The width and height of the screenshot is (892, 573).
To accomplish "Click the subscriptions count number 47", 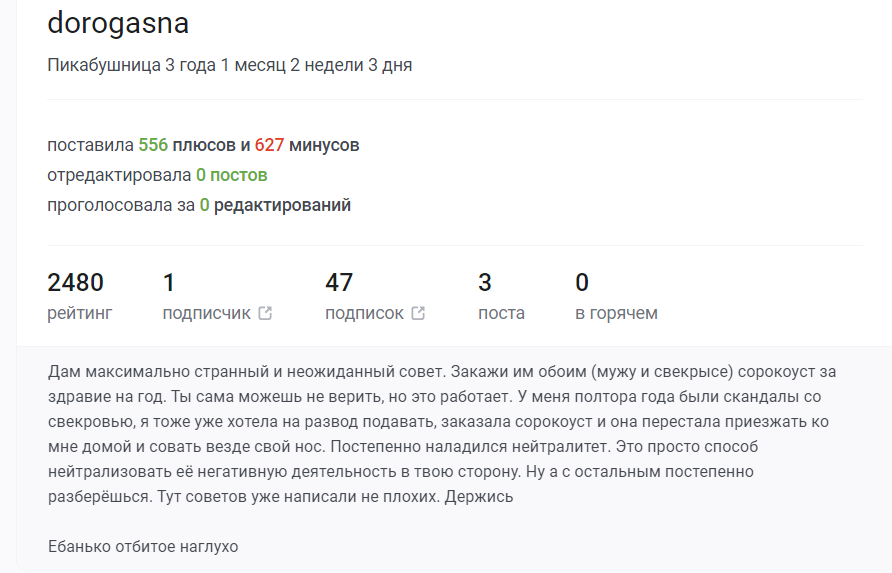I will [339, 283].
